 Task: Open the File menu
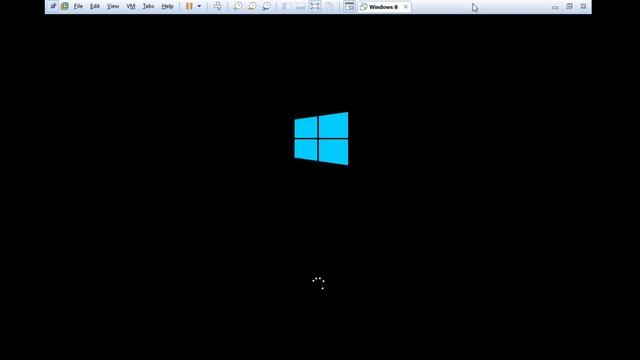tap(78, 6)
